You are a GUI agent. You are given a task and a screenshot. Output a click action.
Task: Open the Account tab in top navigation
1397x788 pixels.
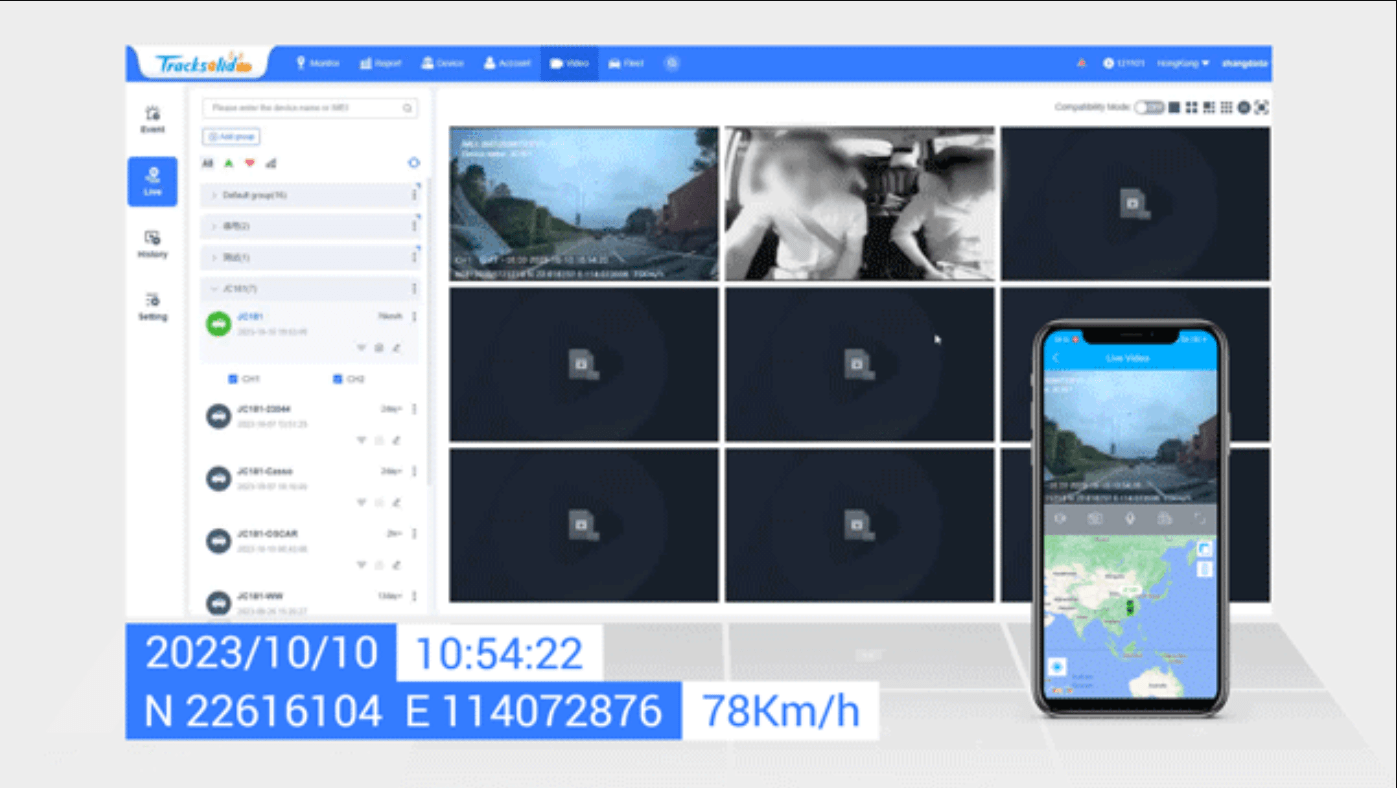[x=507, y=63]
